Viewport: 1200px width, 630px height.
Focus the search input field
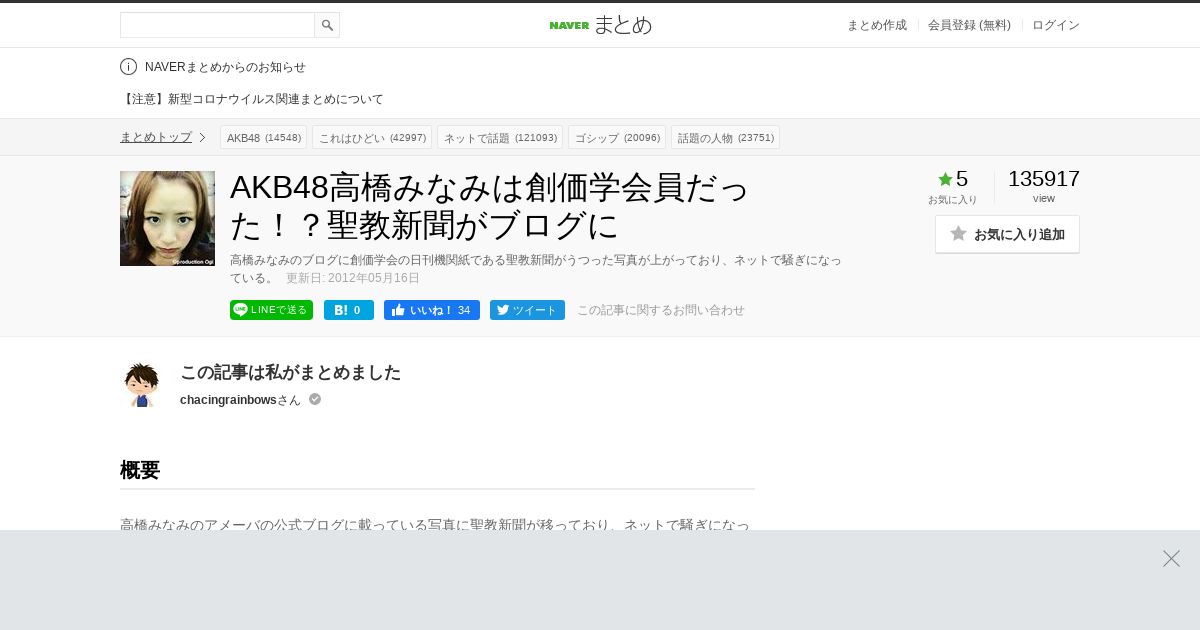[217, 25]
